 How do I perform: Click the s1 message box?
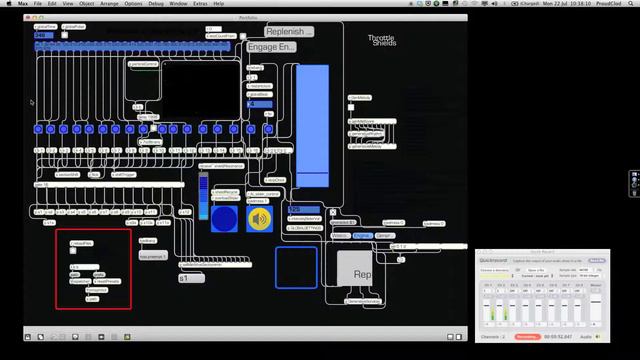tap(192, 278)
